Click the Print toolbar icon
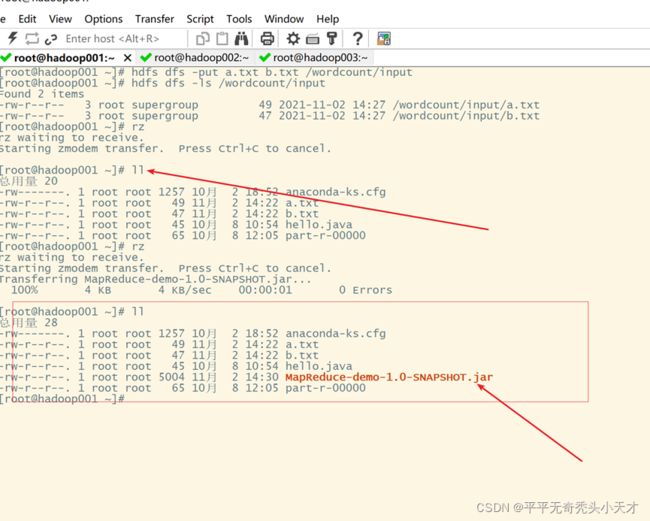This screenshot has width=650, height=521. [267, 39]
